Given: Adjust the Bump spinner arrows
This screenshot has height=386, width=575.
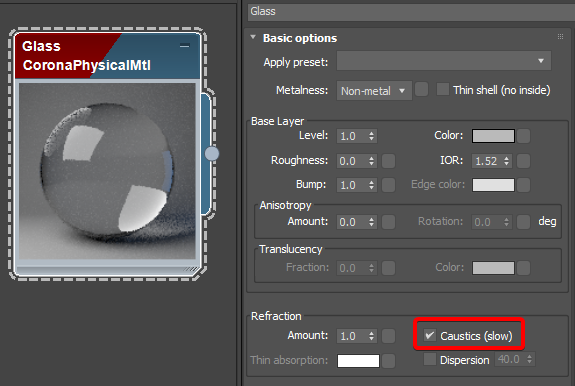Looking at the screenshot, I should tap(371, 185).
